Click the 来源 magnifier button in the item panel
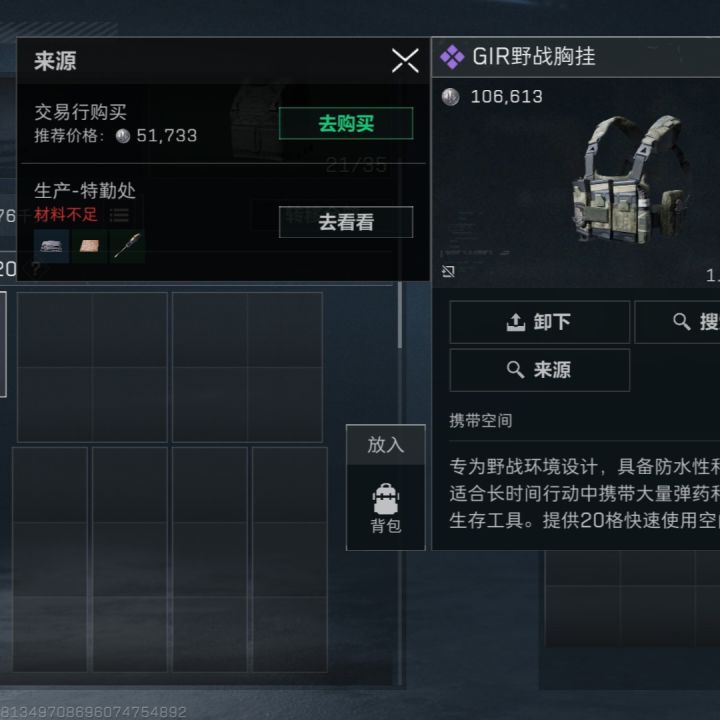Viewport: 720px width, 720px height. click(540, 370)
